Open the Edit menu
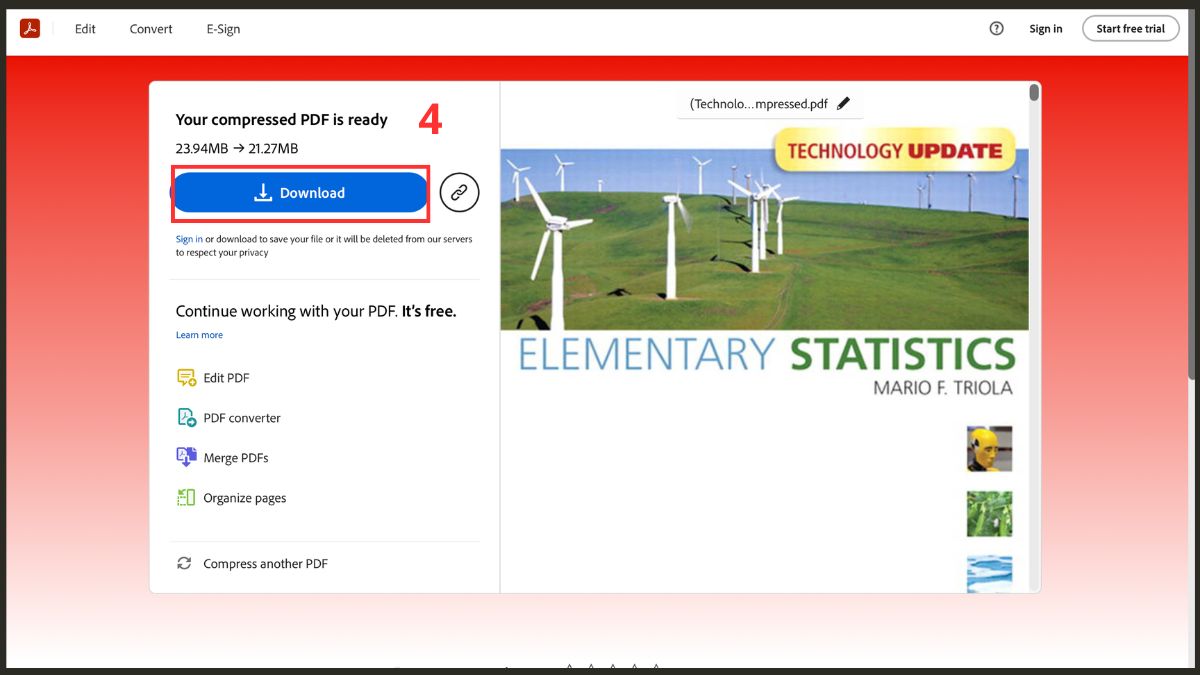1200x675 pixels. pyautogui.click(x=85, y=29)
